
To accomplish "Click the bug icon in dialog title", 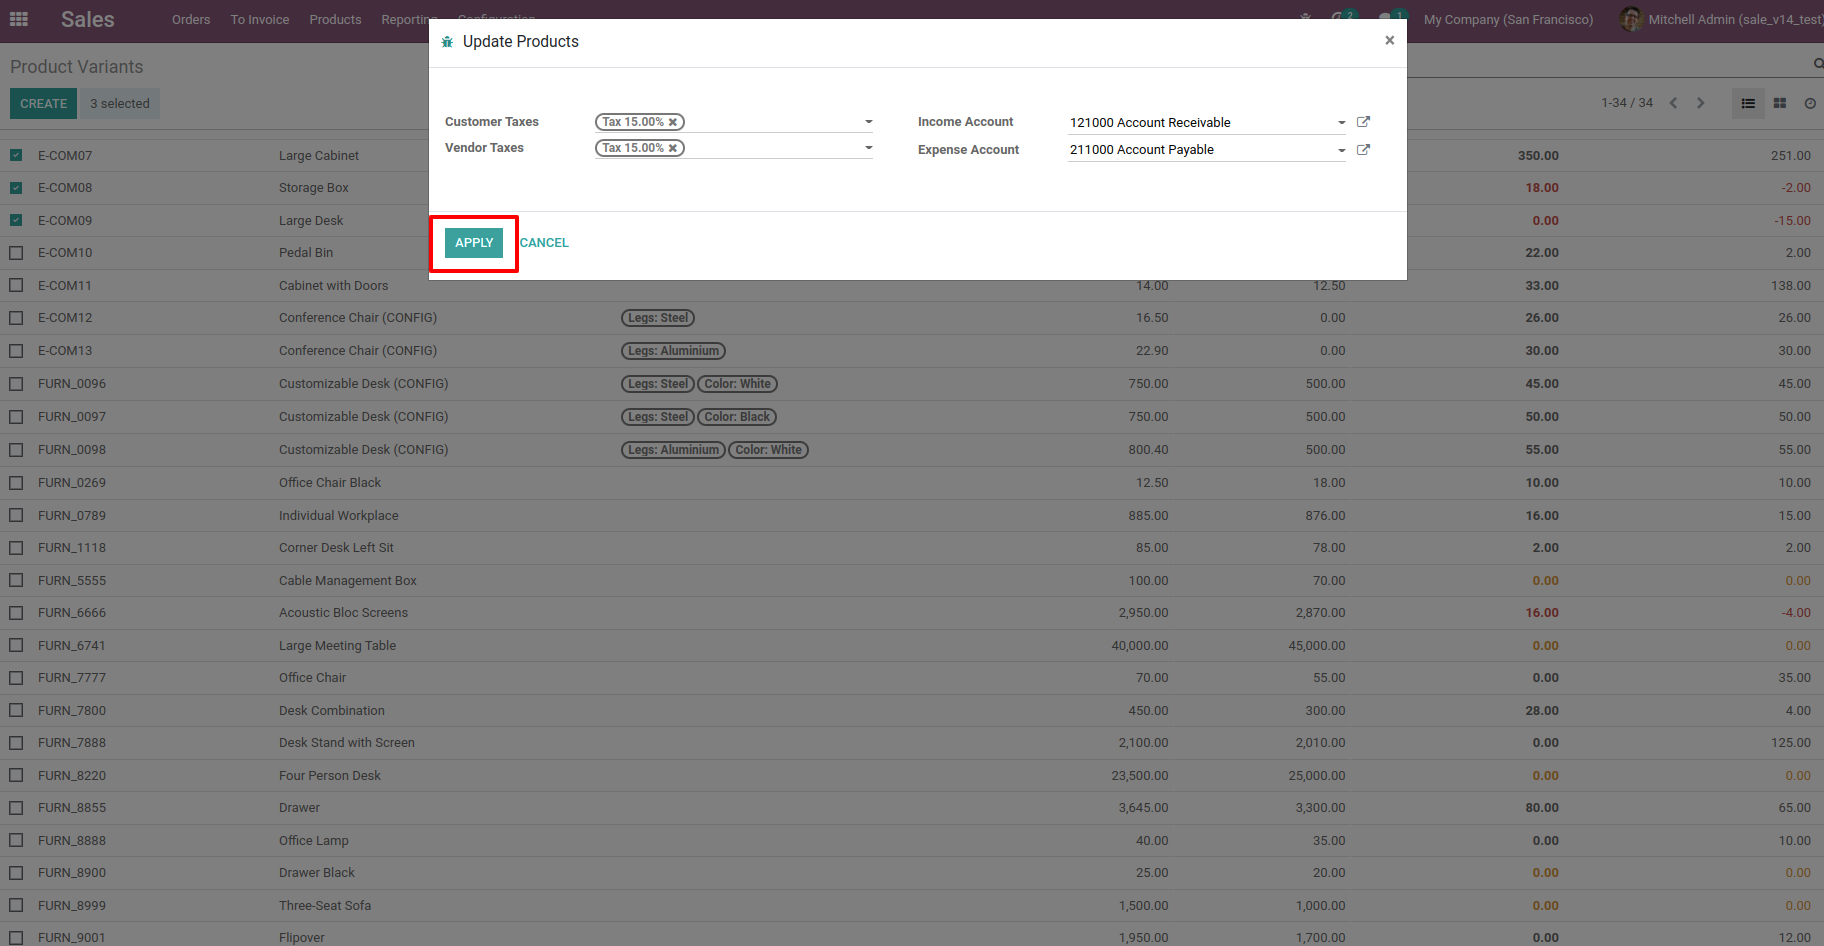I will click(x=447, y=42).
